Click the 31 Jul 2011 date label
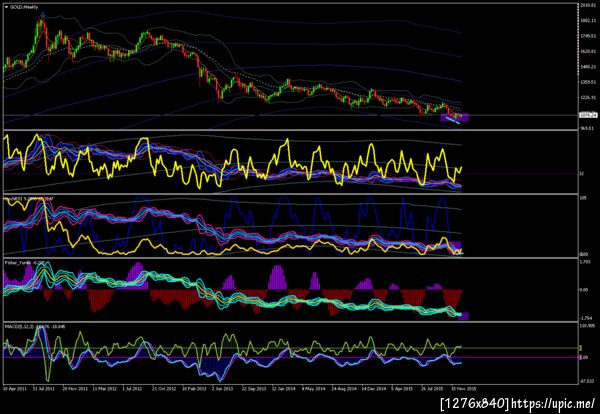The height and width of the screenshot is (414, 600). pyautogui.click(x=44, y=388)
